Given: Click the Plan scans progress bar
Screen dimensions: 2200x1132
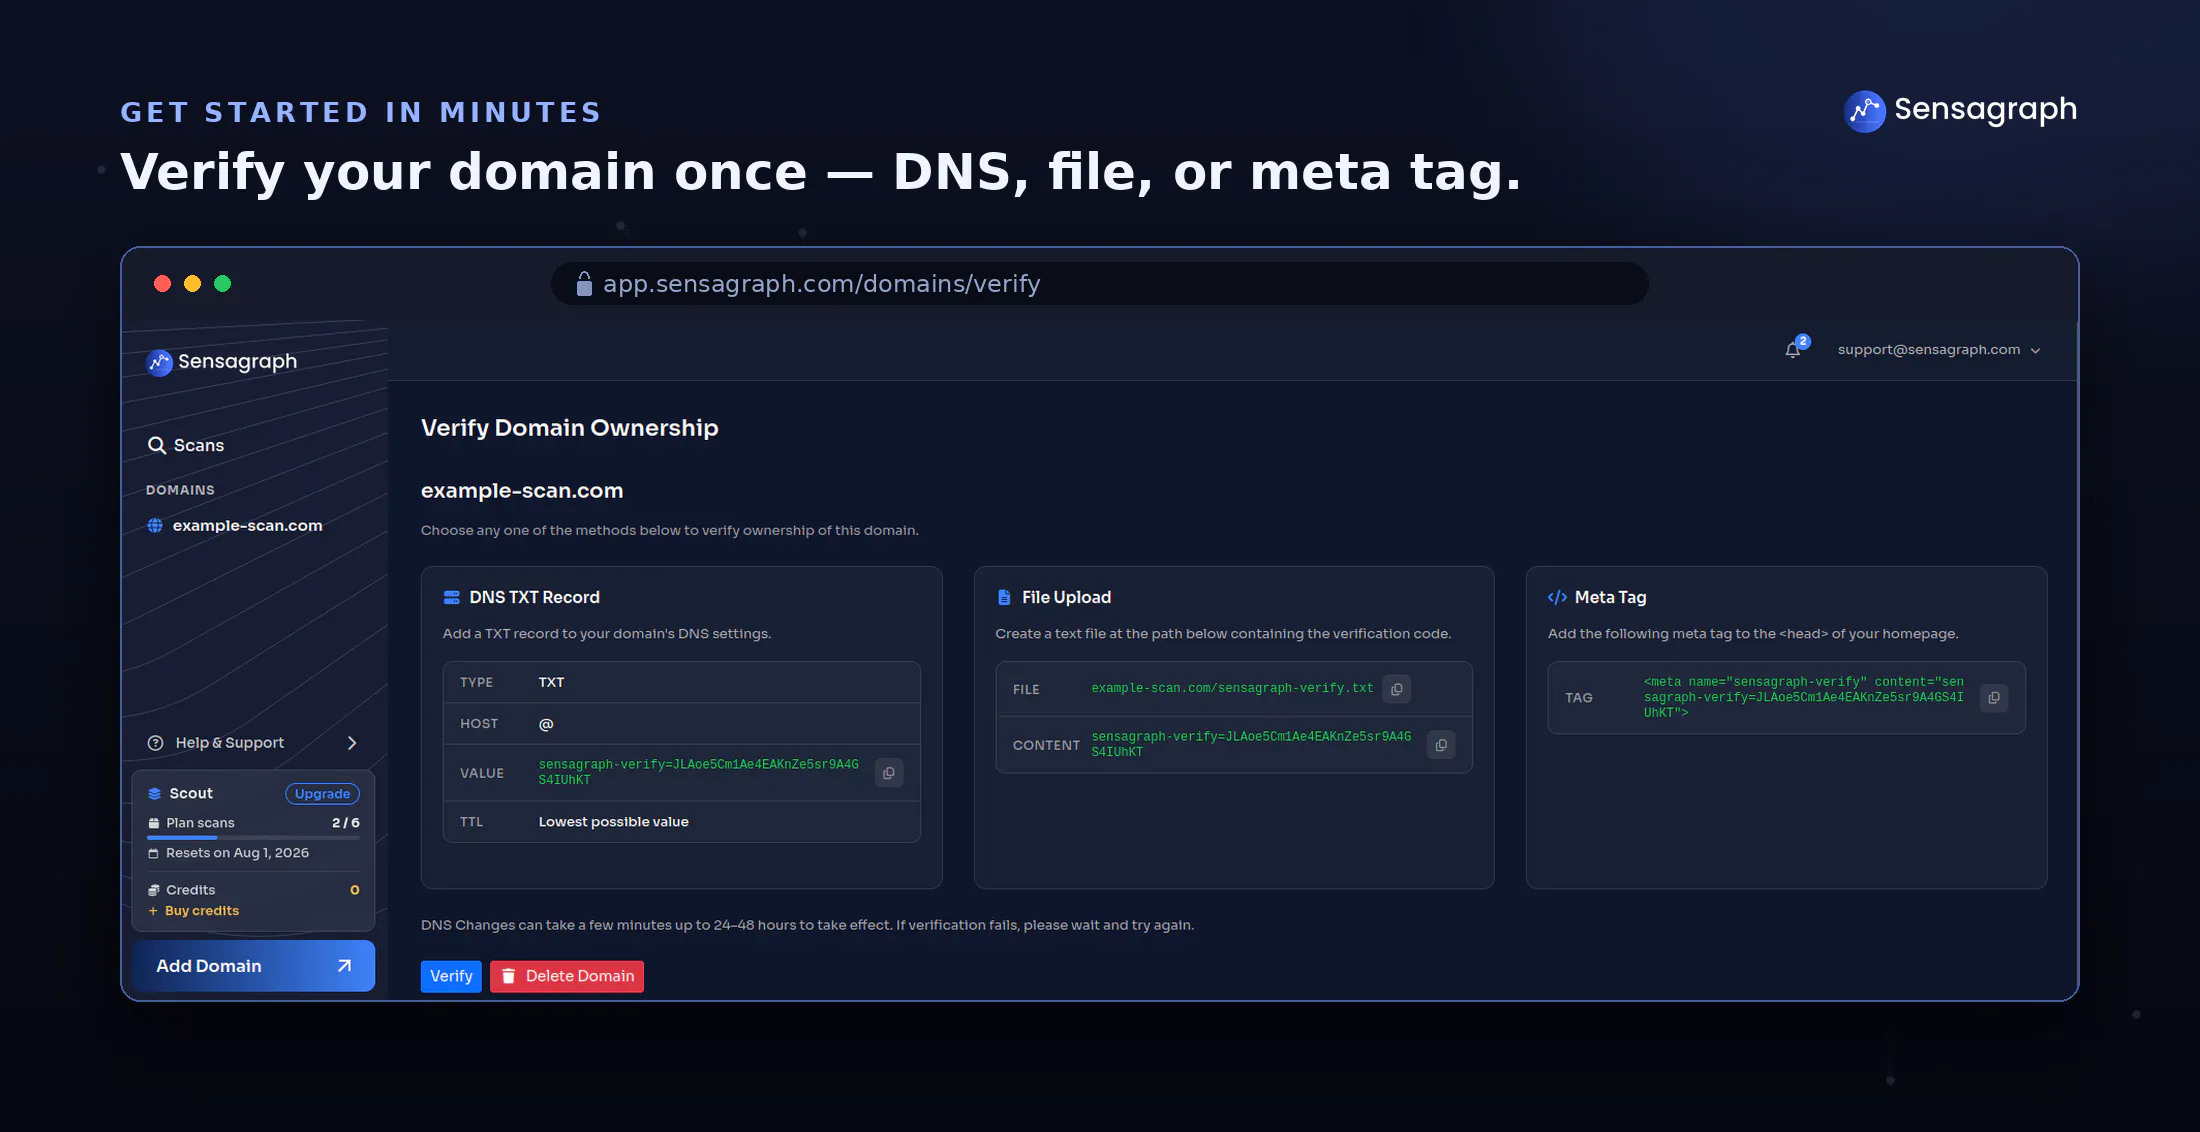Looking at the screenshot, I should pos(253,838).
